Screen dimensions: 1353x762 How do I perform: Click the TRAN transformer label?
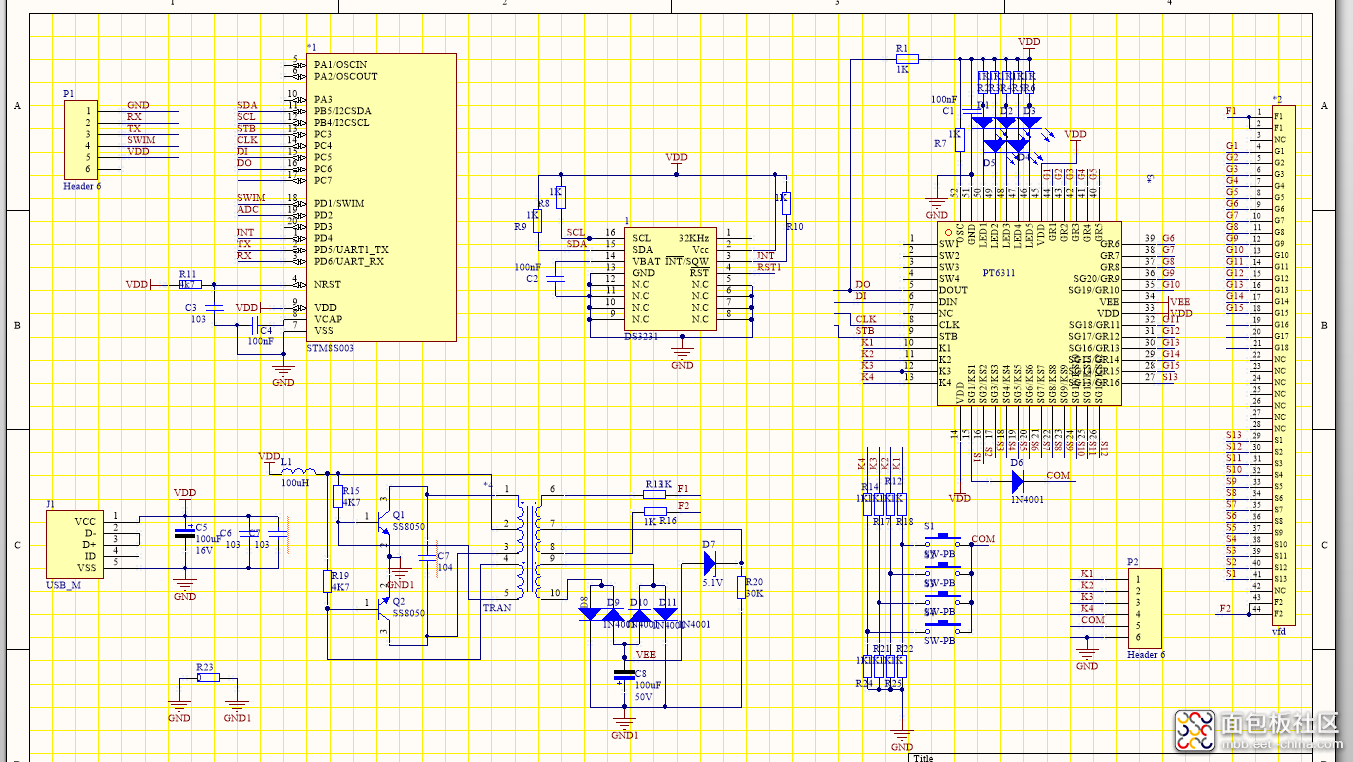click(x=497, y=608)
